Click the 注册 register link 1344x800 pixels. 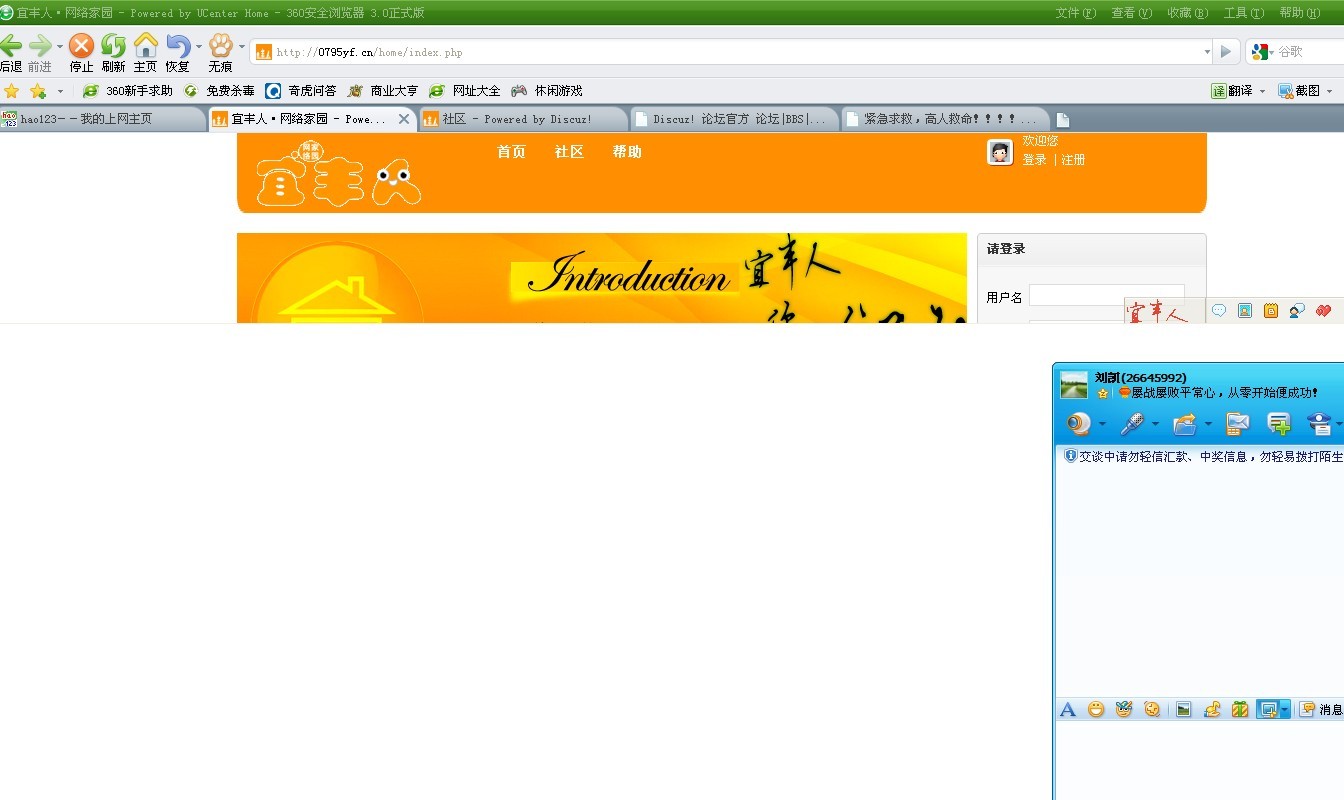[x=1073, y=160]
